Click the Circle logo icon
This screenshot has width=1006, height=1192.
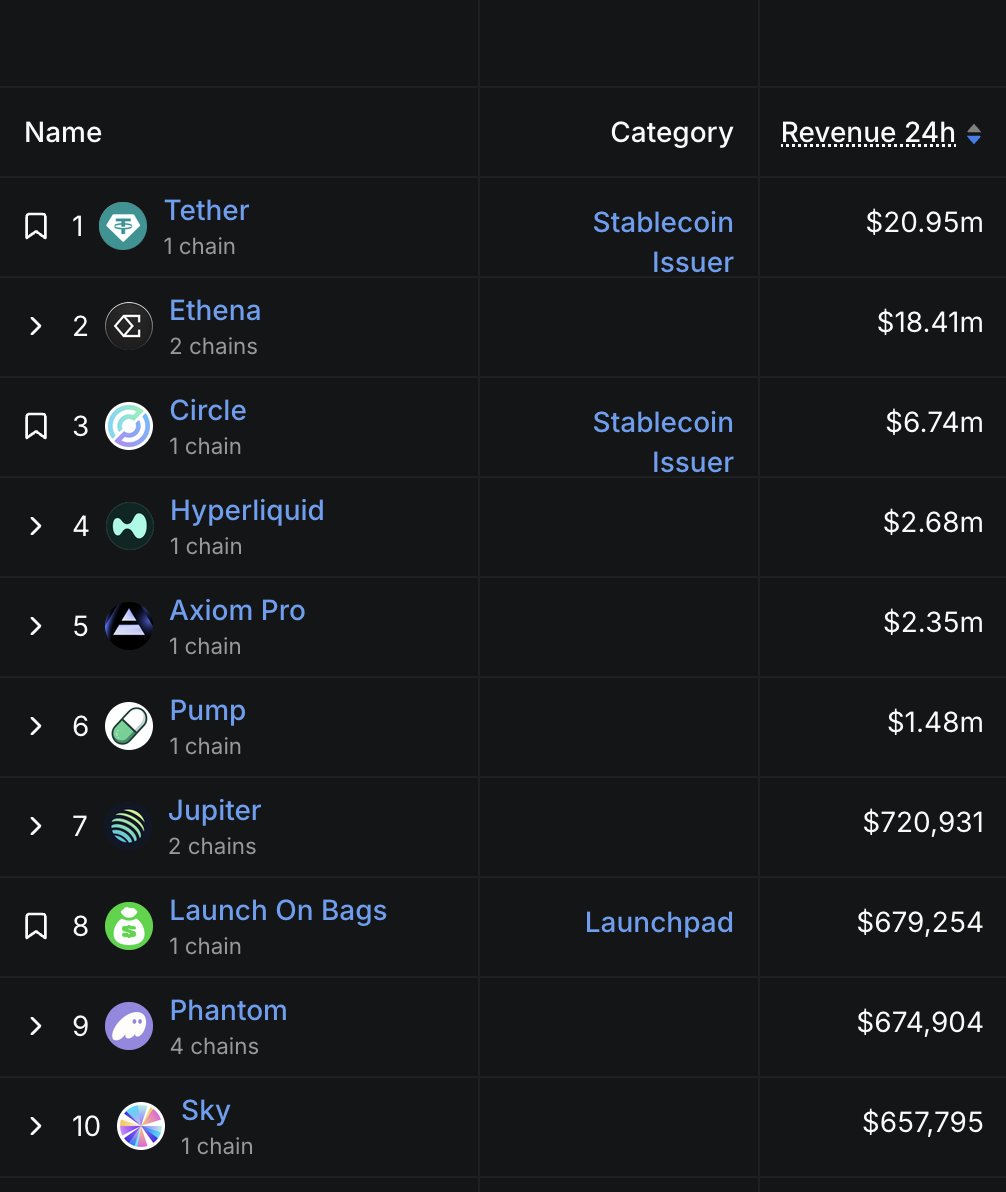click(x=129, y=426)
